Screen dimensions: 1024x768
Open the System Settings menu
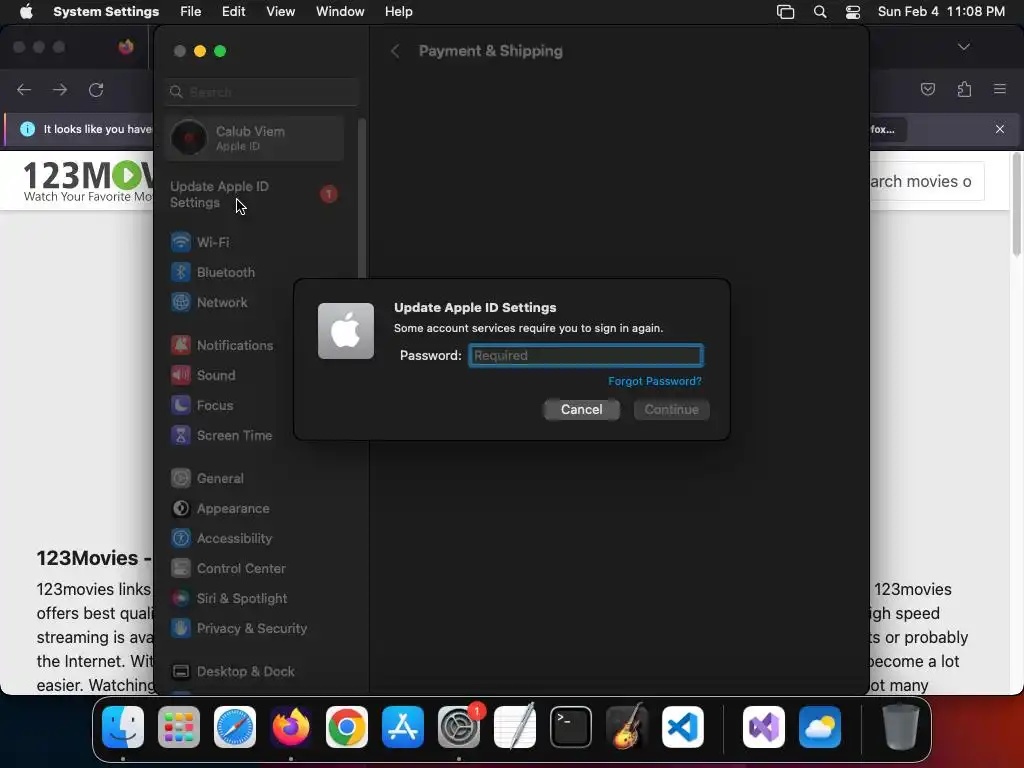click(106, 12)
